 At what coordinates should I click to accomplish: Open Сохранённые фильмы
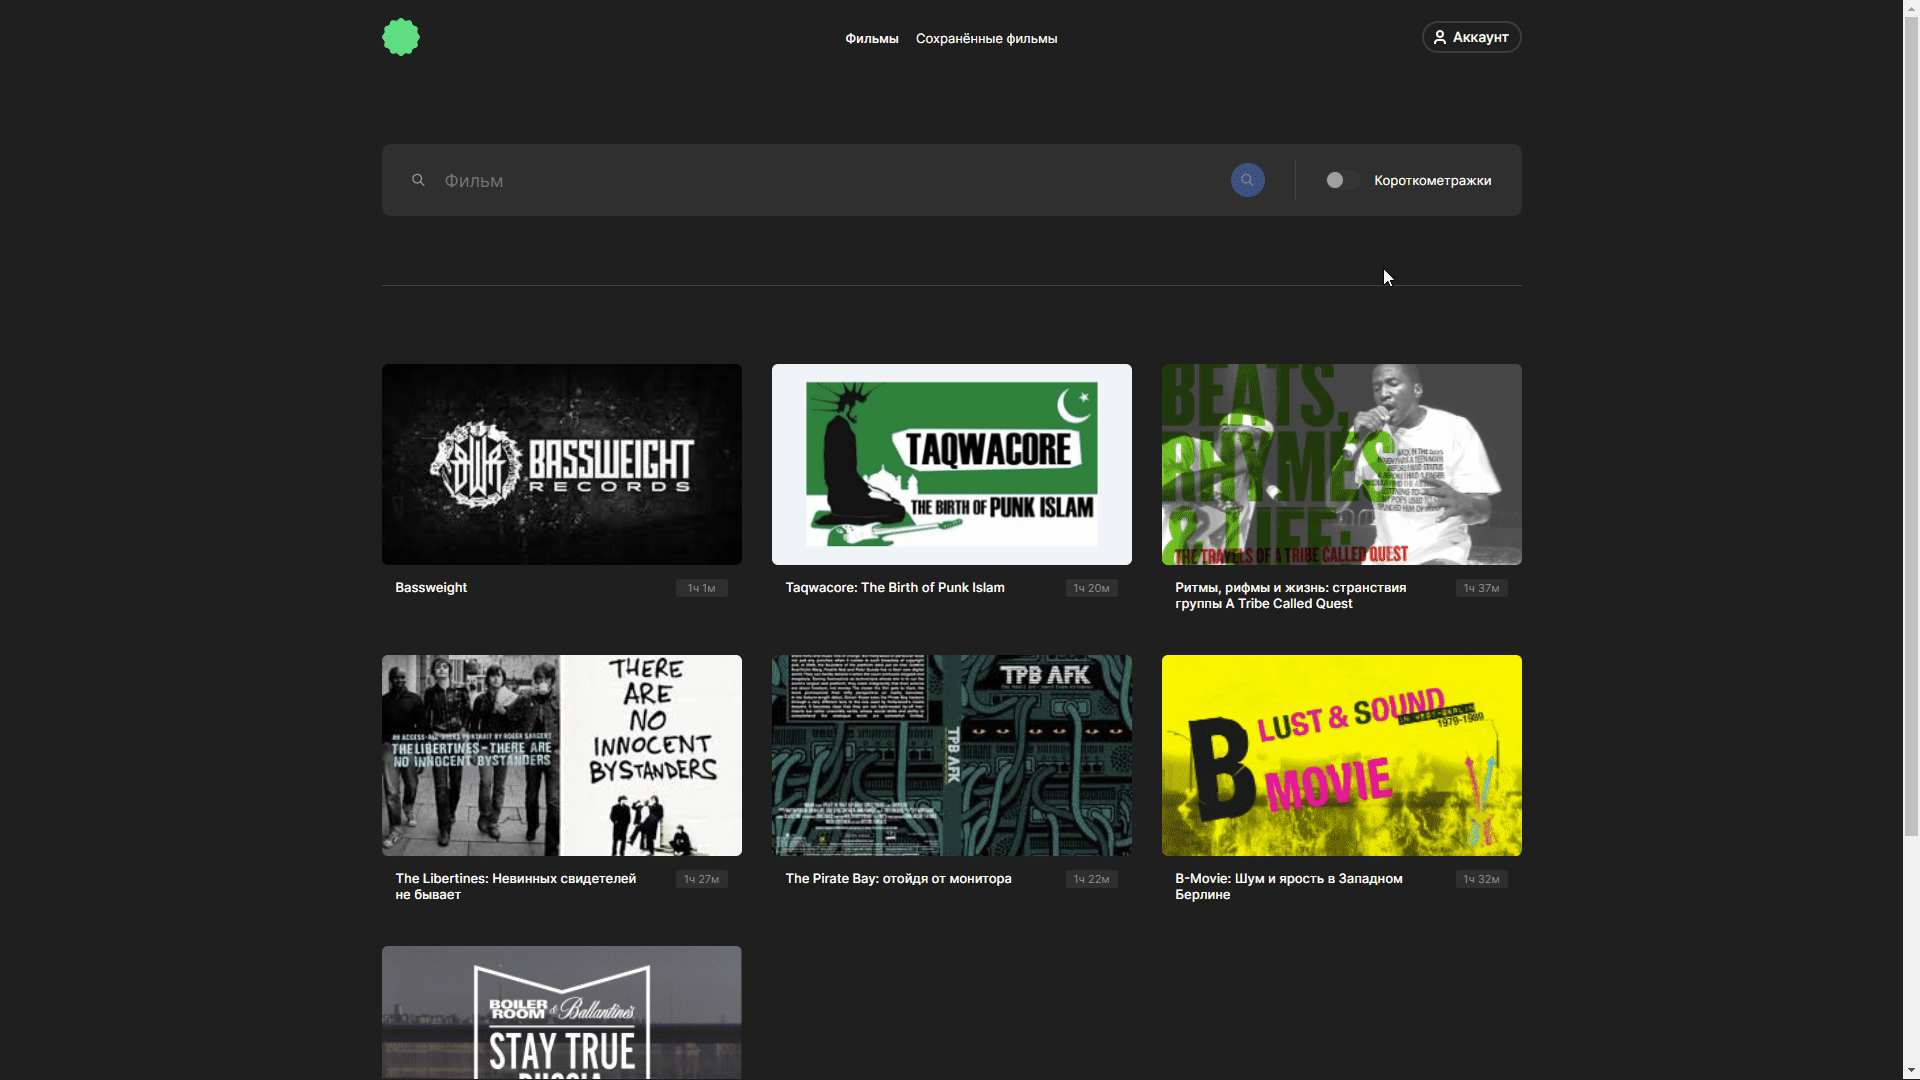[x=986, y=38]
